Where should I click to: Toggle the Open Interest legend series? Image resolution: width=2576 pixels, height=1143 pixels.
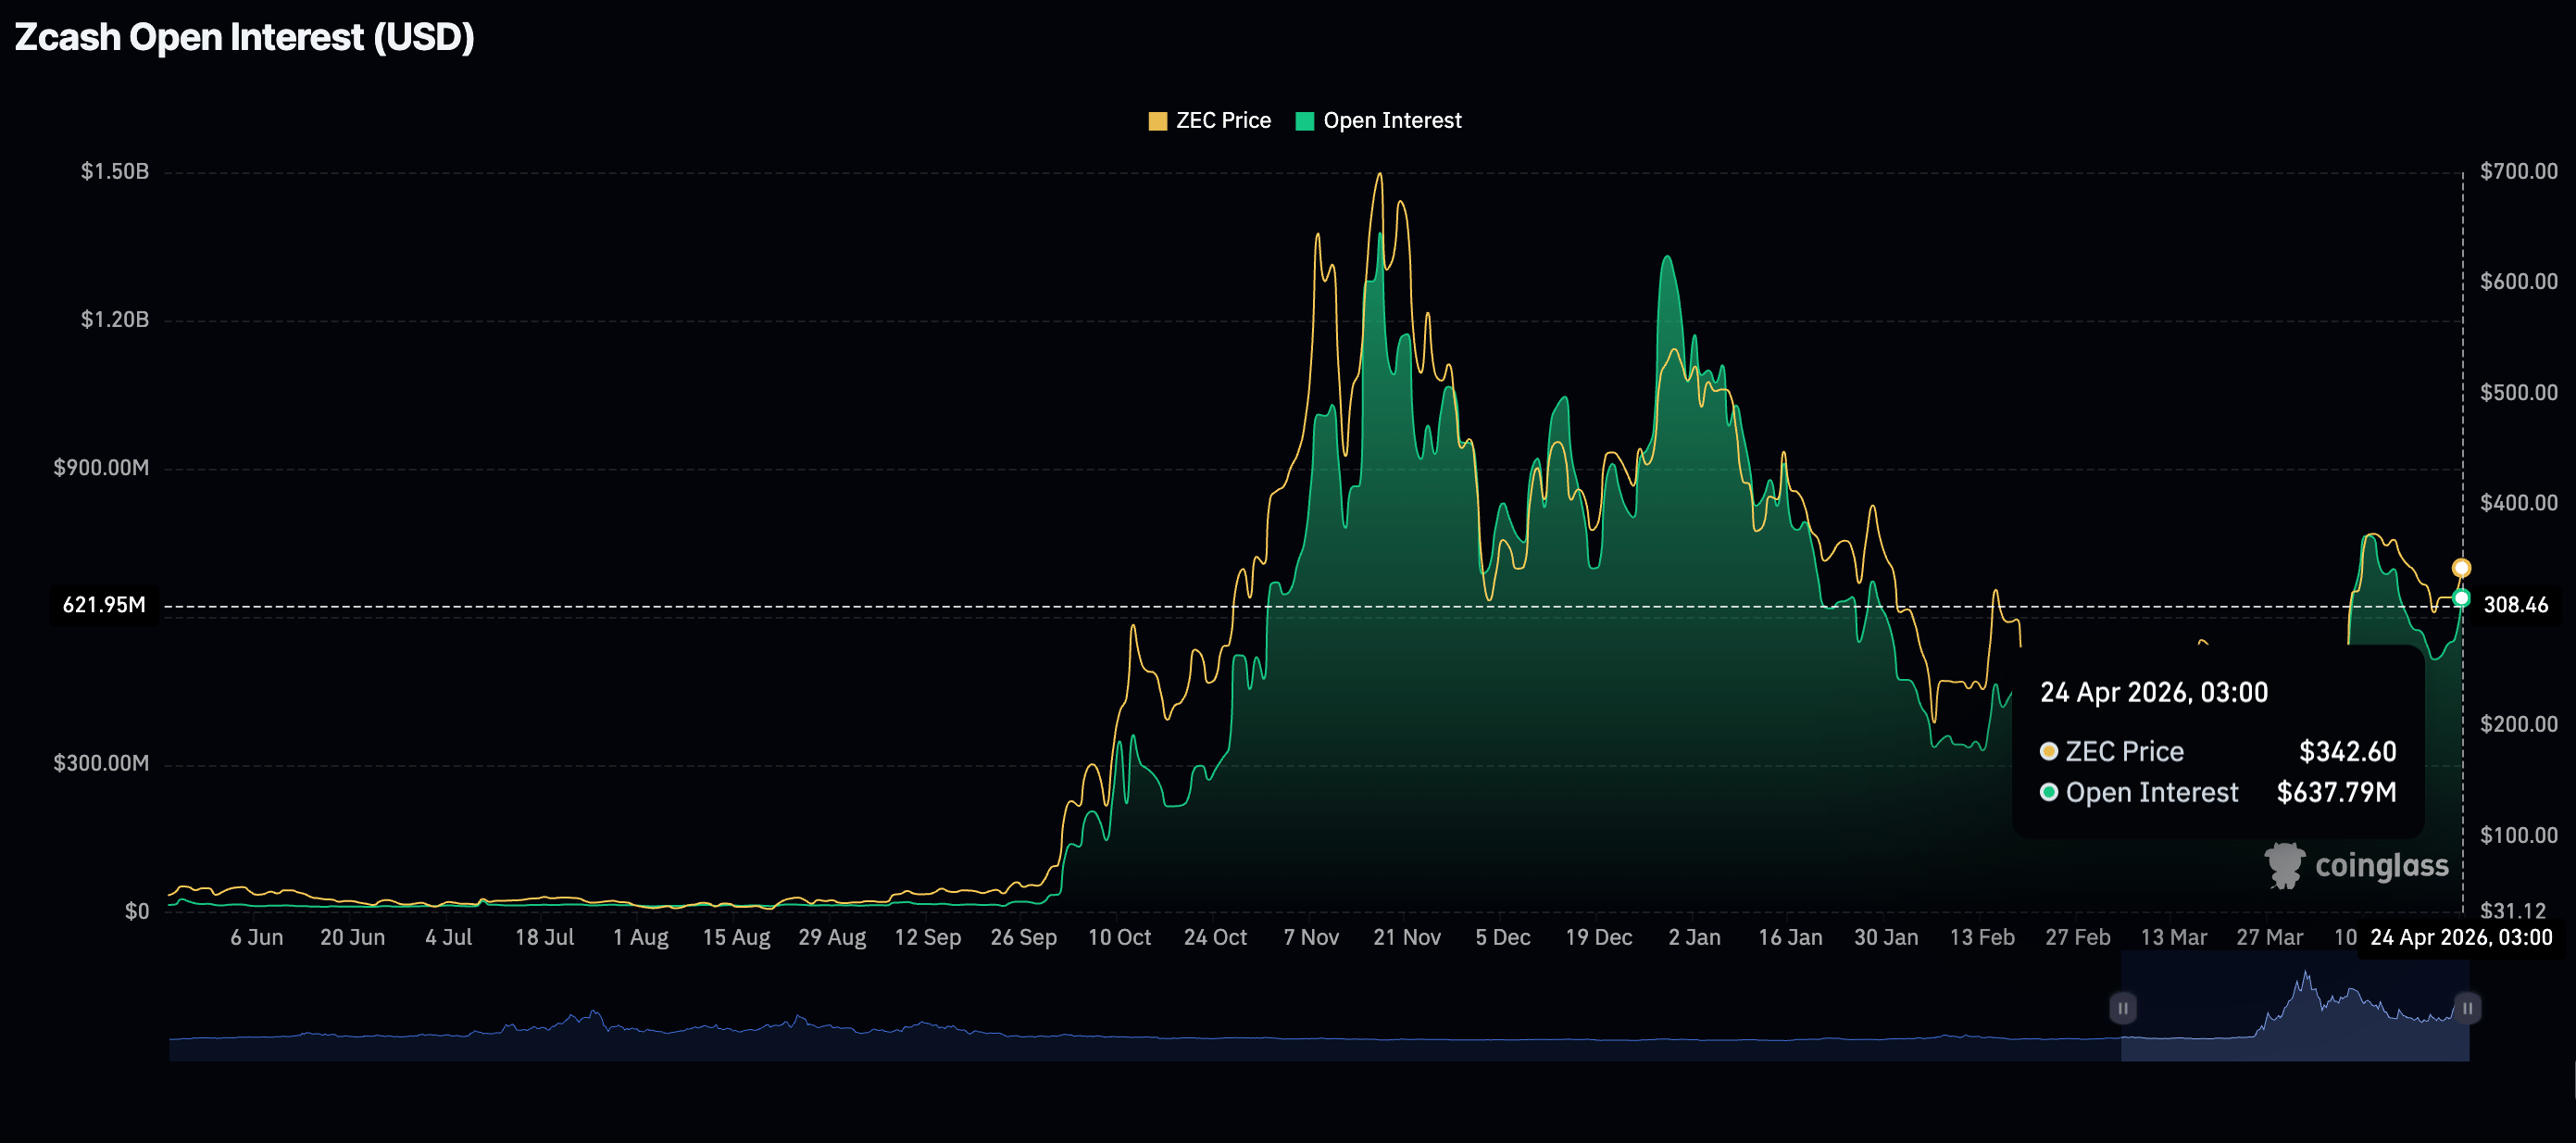click(x=1391, y=121)
